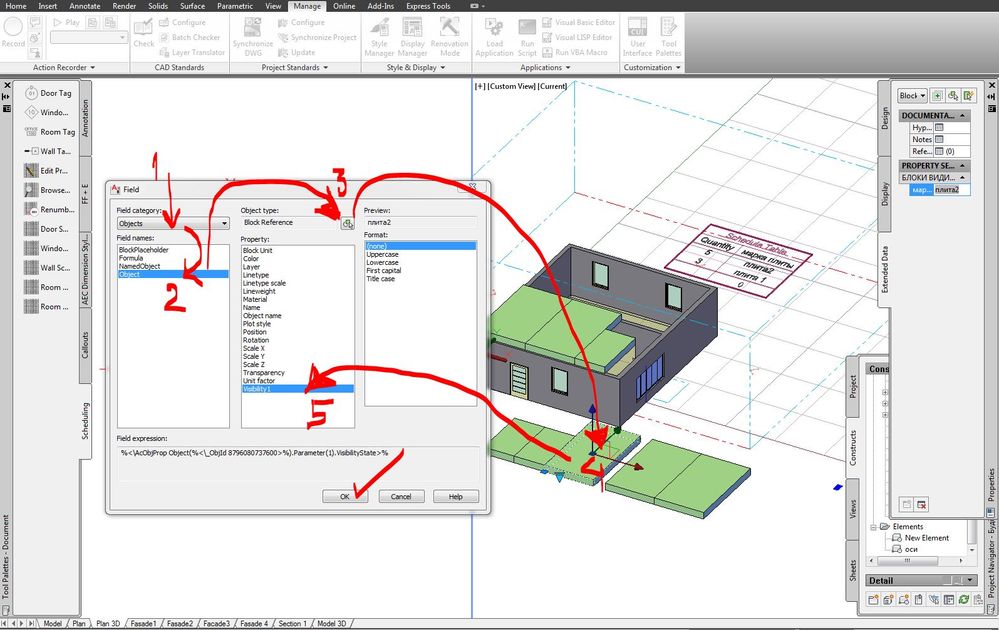Click the [Custom View] viewport label
Screen dimensions: 999x630
pyautogui.click(x=512, y=86)
